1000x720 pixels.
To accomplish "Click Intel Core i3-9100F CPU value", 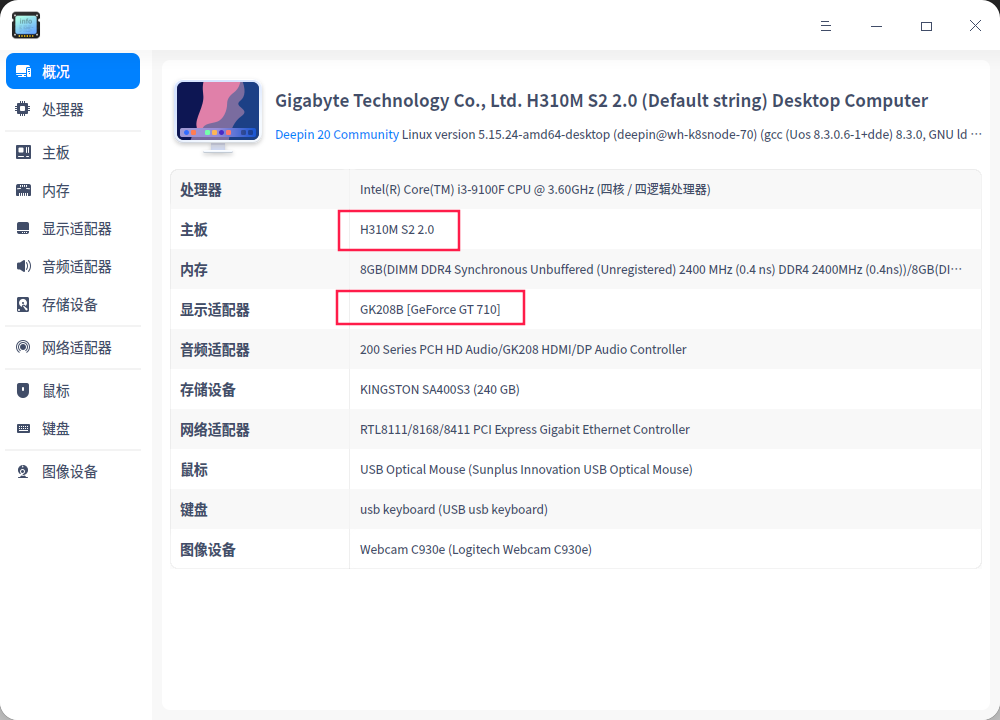I will (535, 189).
